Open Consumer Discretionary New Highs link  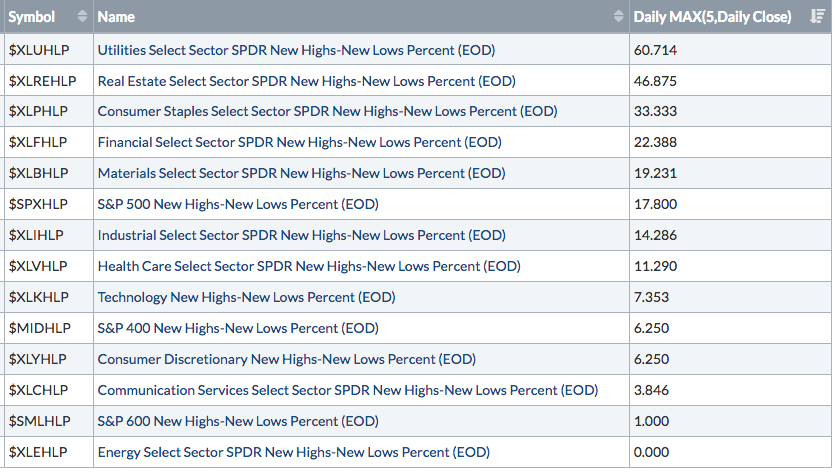(x=286, y=359)
